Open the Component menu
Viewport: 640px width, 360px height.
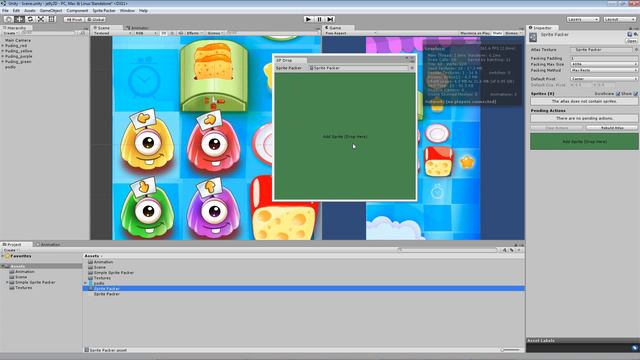coord(77,11)
